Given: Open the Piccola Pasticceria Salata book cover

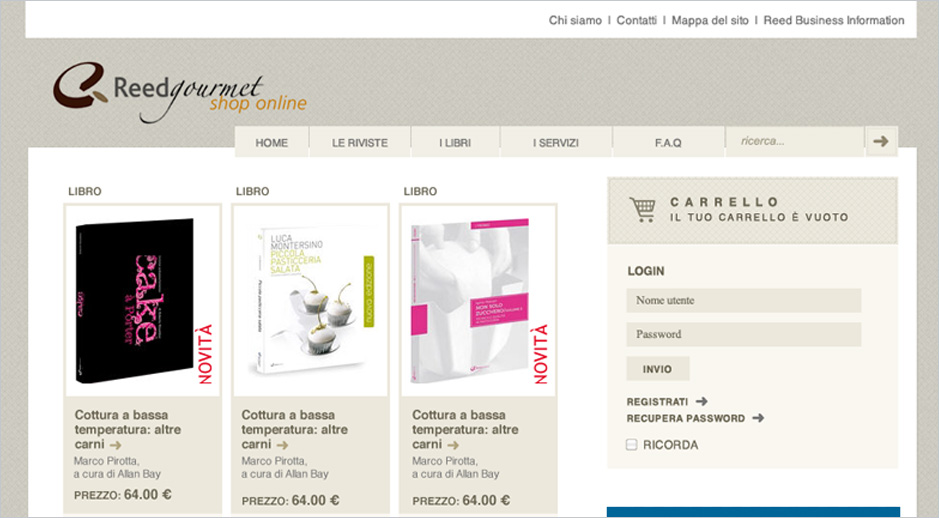Looking at the screenshot, I should point(311,300).
